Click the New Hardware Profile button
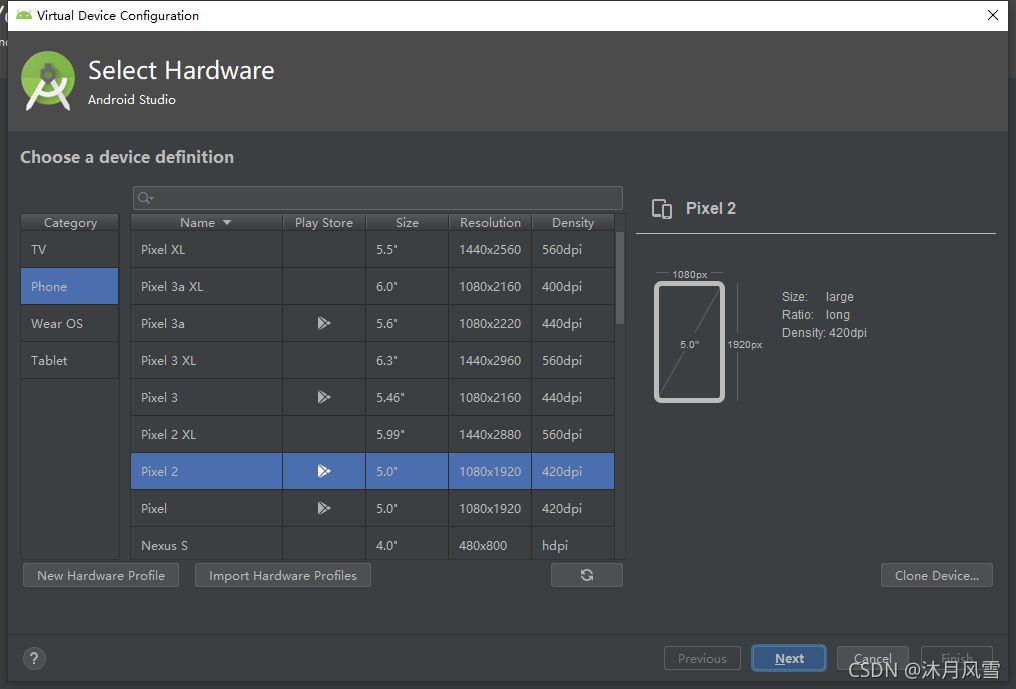This screenshot has height=689, width=1016. pyautogui.click(x=101, y=575)
